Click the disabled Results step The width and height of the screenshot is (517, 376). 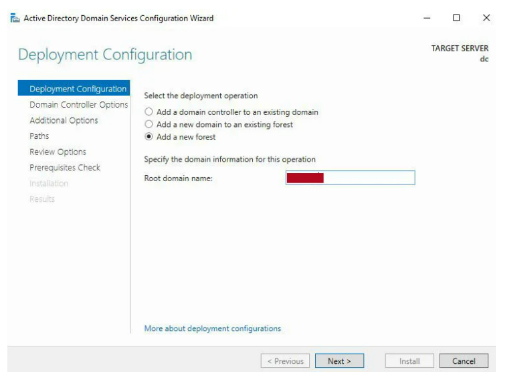coord(42,199)
